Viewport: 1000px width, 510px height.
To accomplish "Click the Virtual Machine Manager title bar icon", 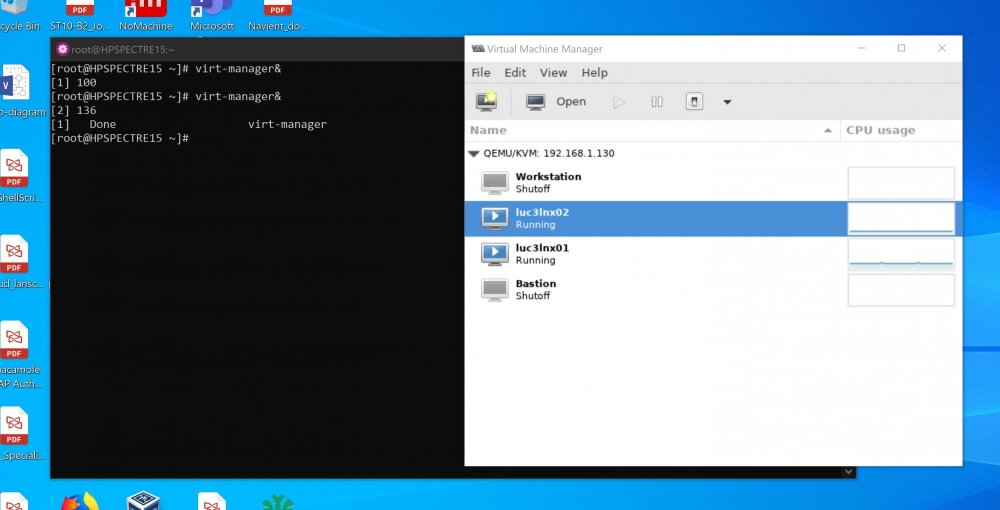I will click(x=478, y=48).
